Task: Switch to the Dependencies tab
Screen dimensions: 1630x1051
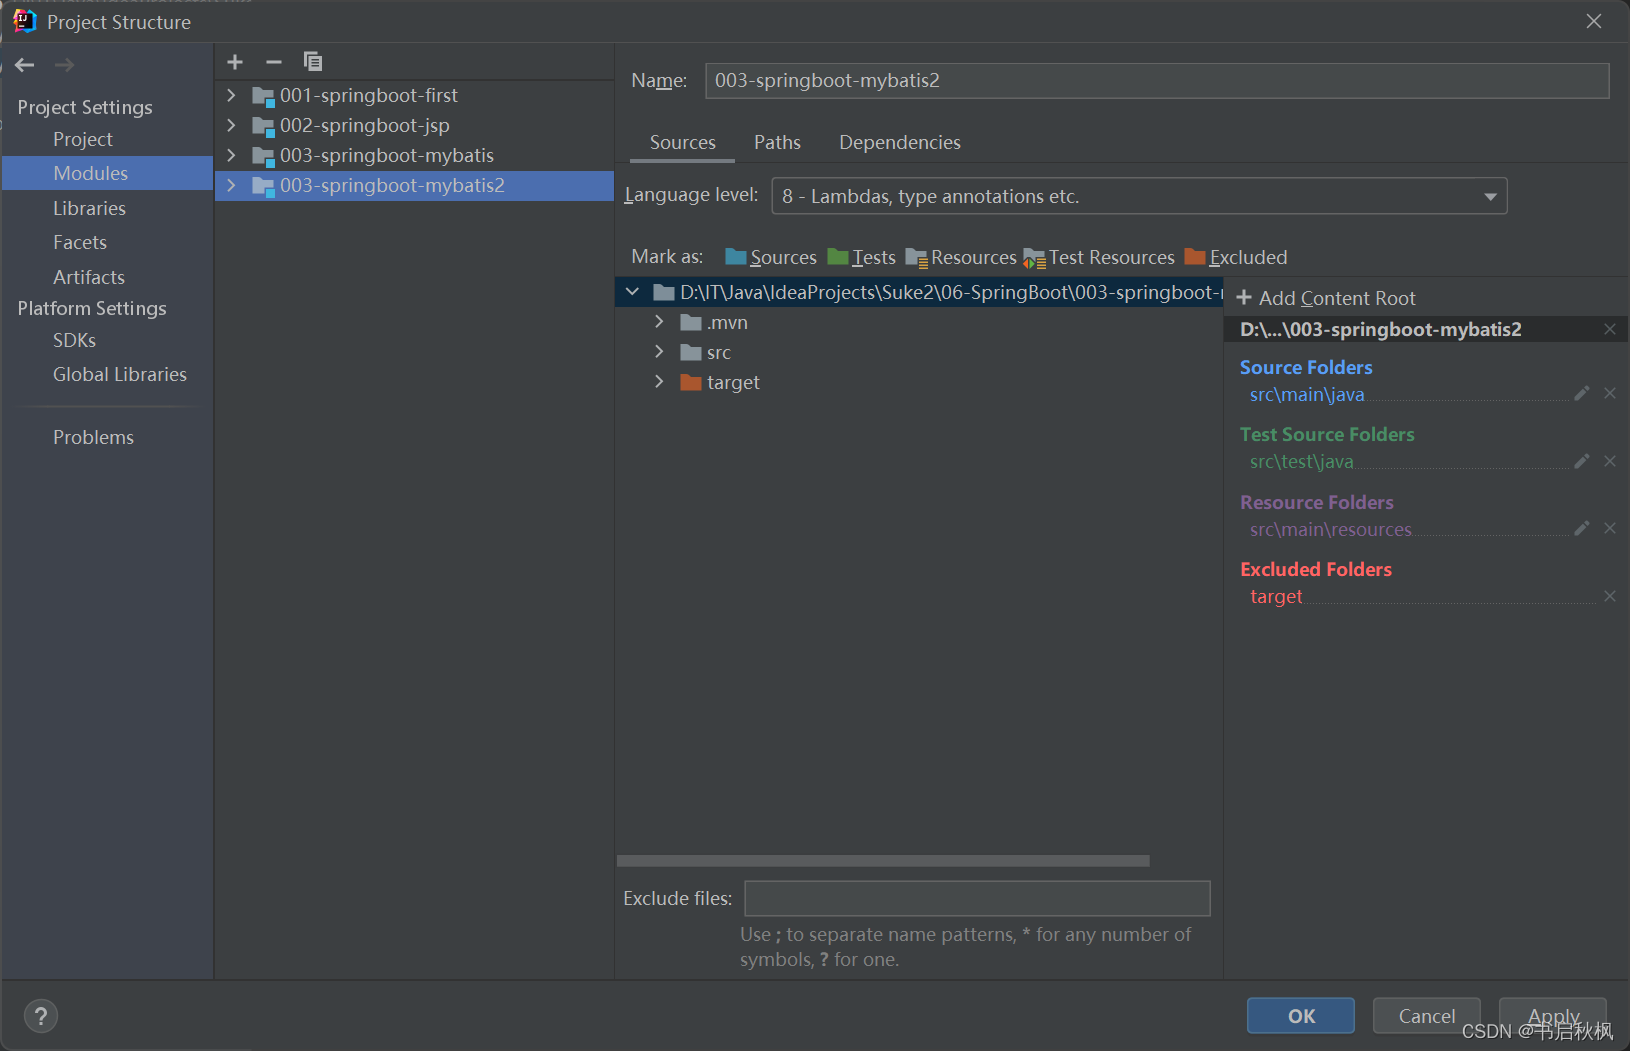Action: (x=900, y=142)
